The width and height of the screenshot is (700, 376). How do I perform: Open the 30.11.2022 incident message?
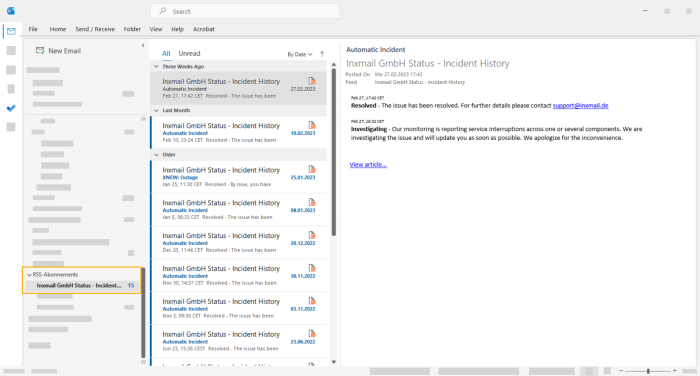tap(238, 276)
